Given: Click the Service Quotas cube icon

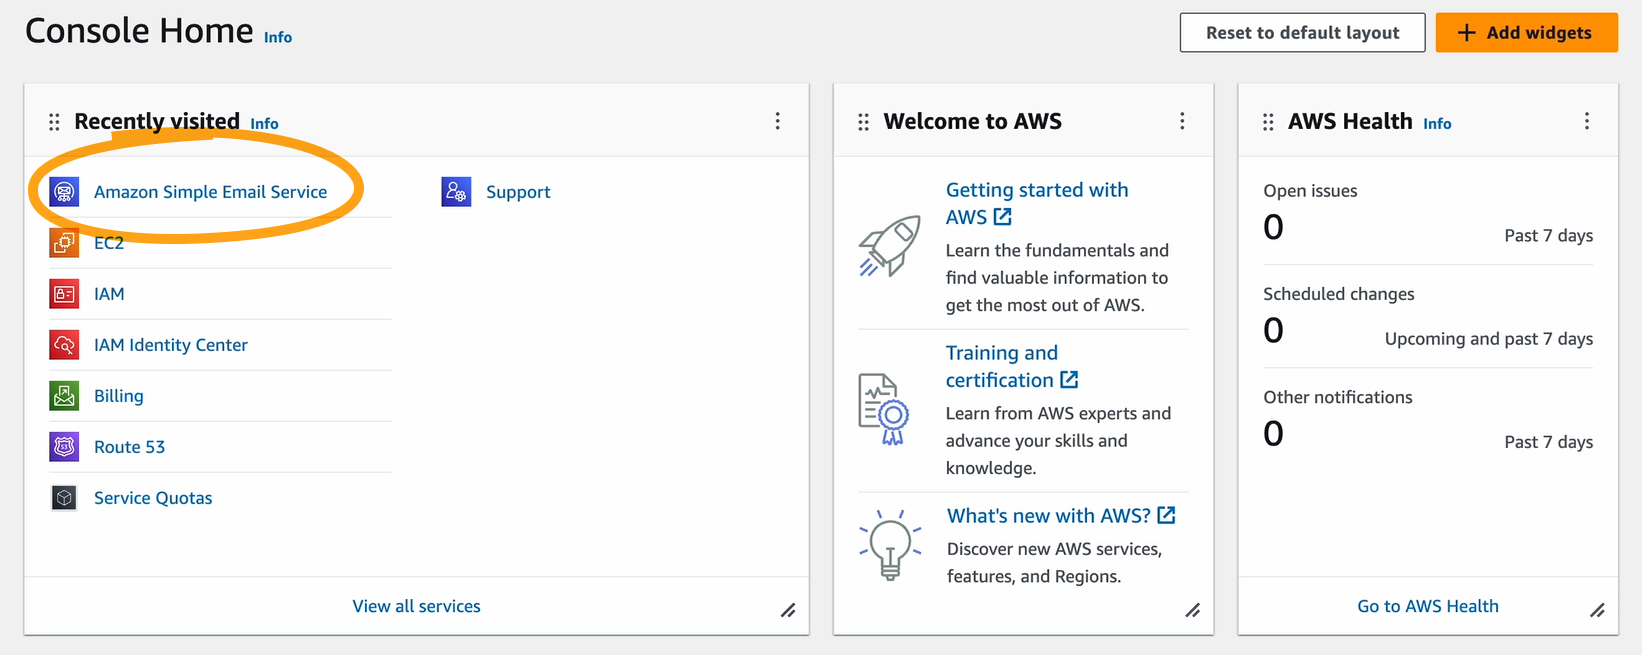Looking at the screenshot, I should click(64, 498).
